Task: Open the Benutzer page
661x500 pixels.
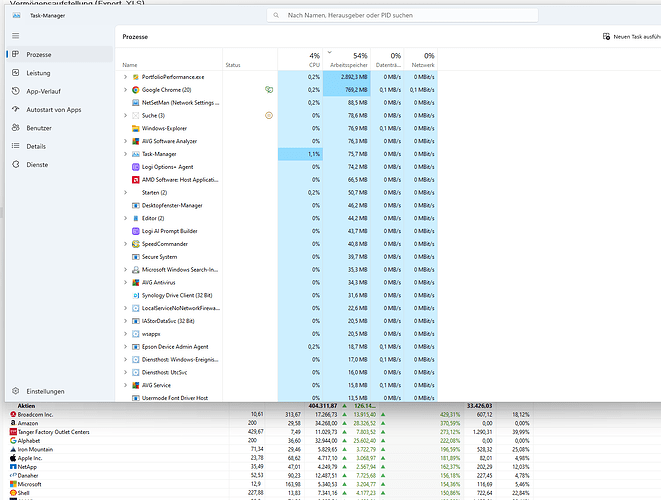Action: (x=60, y=128)
